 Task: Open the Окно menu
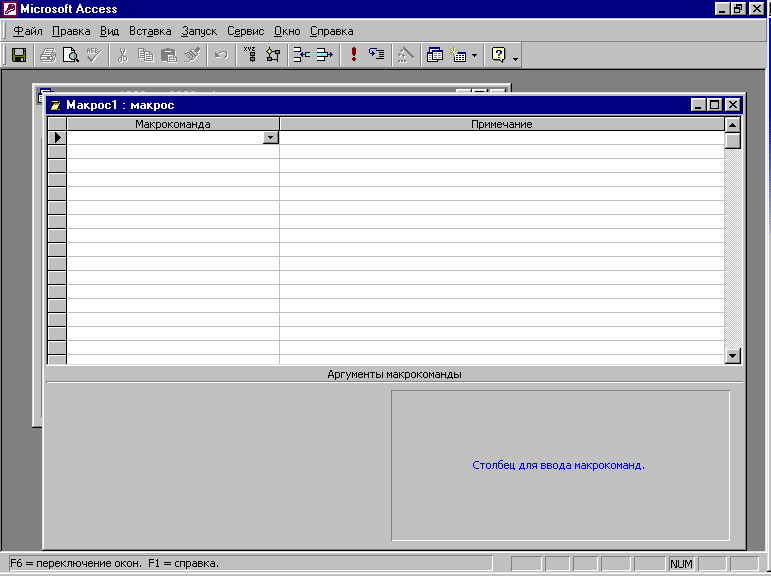[287, 31]
